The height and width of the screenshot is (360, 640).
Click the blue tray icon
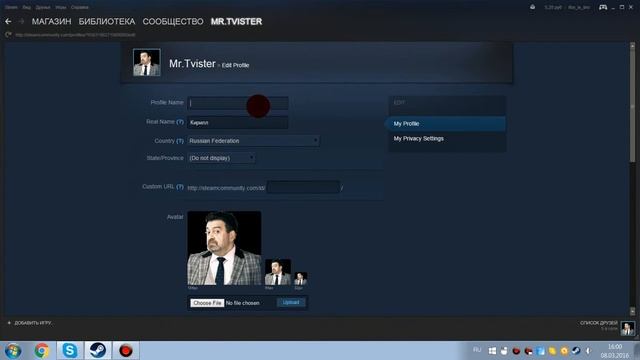540,351
